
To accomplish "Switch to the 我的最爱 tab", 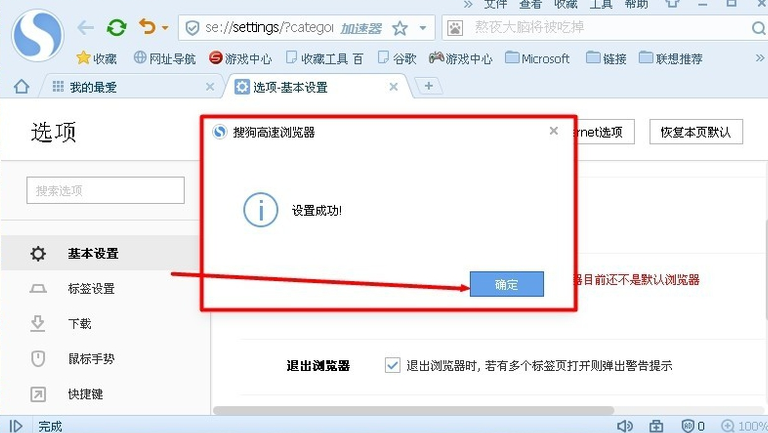I will click(93, 87).
